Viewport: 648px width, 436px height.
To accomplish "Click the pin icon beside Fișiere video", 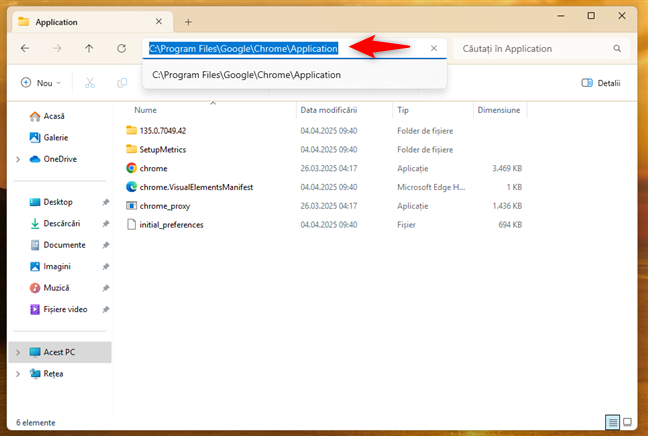I will 106,310.
